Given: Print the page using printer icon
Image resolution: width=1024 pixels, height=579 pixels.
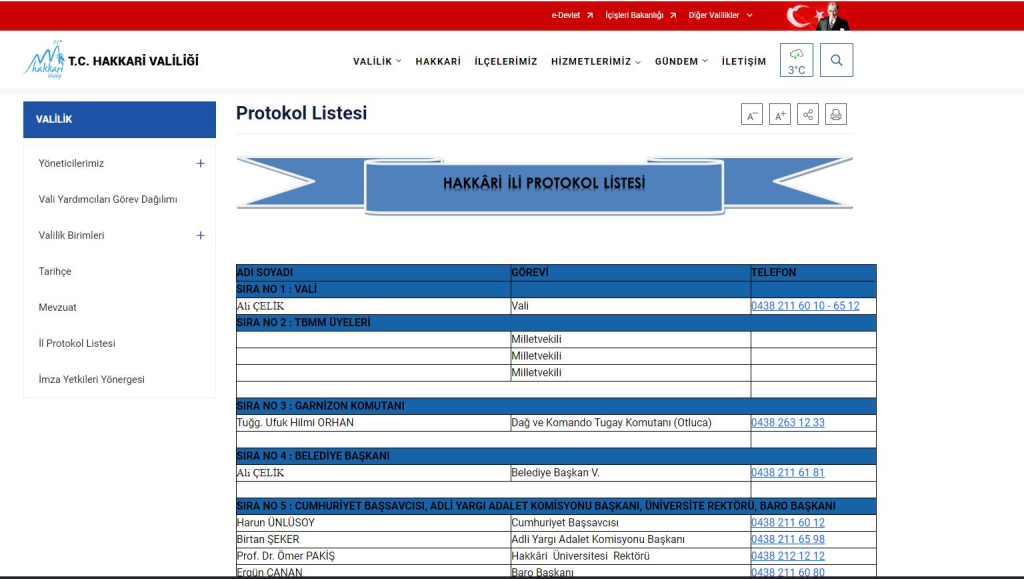Looking at the screenshot, I should pyautogui.click(x=836, y=115).
